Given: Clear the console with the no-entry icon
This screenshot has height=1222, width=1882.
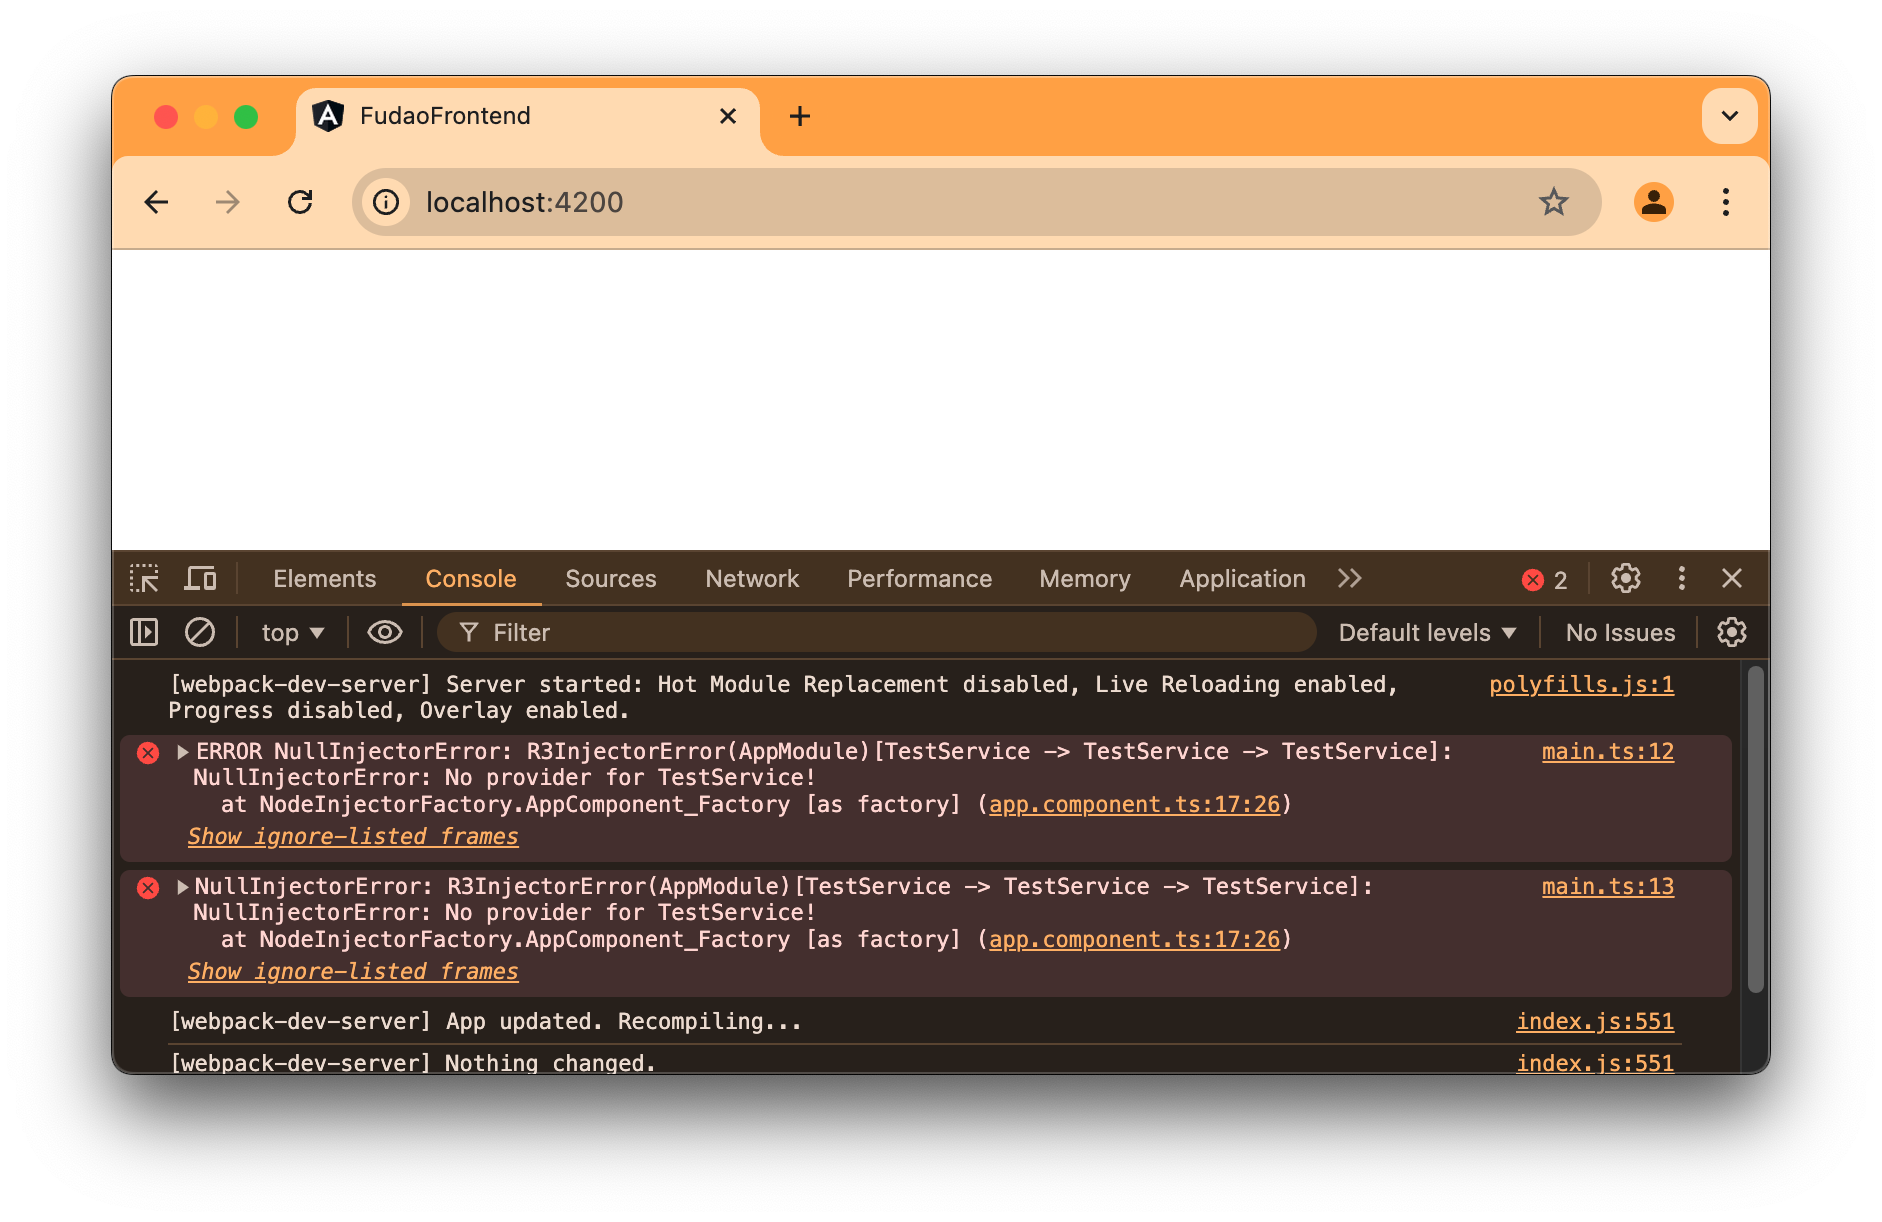Looking at the screenshot, I should click(x=200, y=632).
